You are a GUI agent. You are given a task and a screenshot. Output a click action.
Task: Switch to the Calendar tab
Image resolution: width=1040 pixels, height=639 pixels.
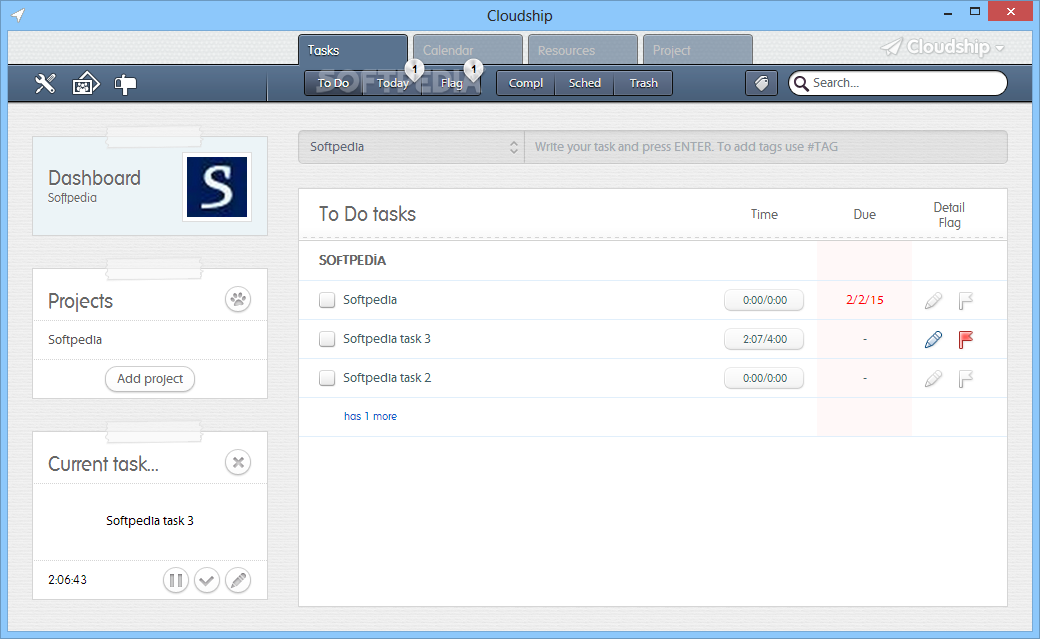(468, 50)
